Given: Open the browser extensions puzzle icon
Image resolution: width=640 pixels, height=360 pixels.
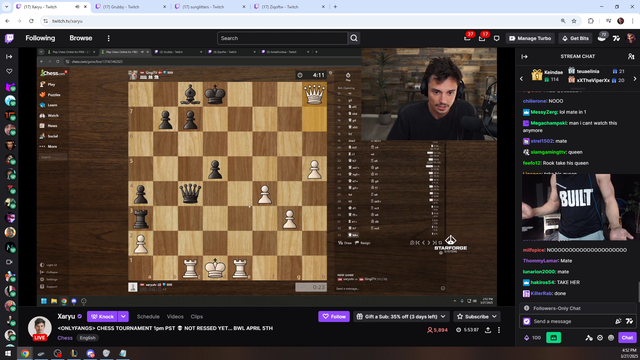Looking at the screenshot, I should [591, 21].
